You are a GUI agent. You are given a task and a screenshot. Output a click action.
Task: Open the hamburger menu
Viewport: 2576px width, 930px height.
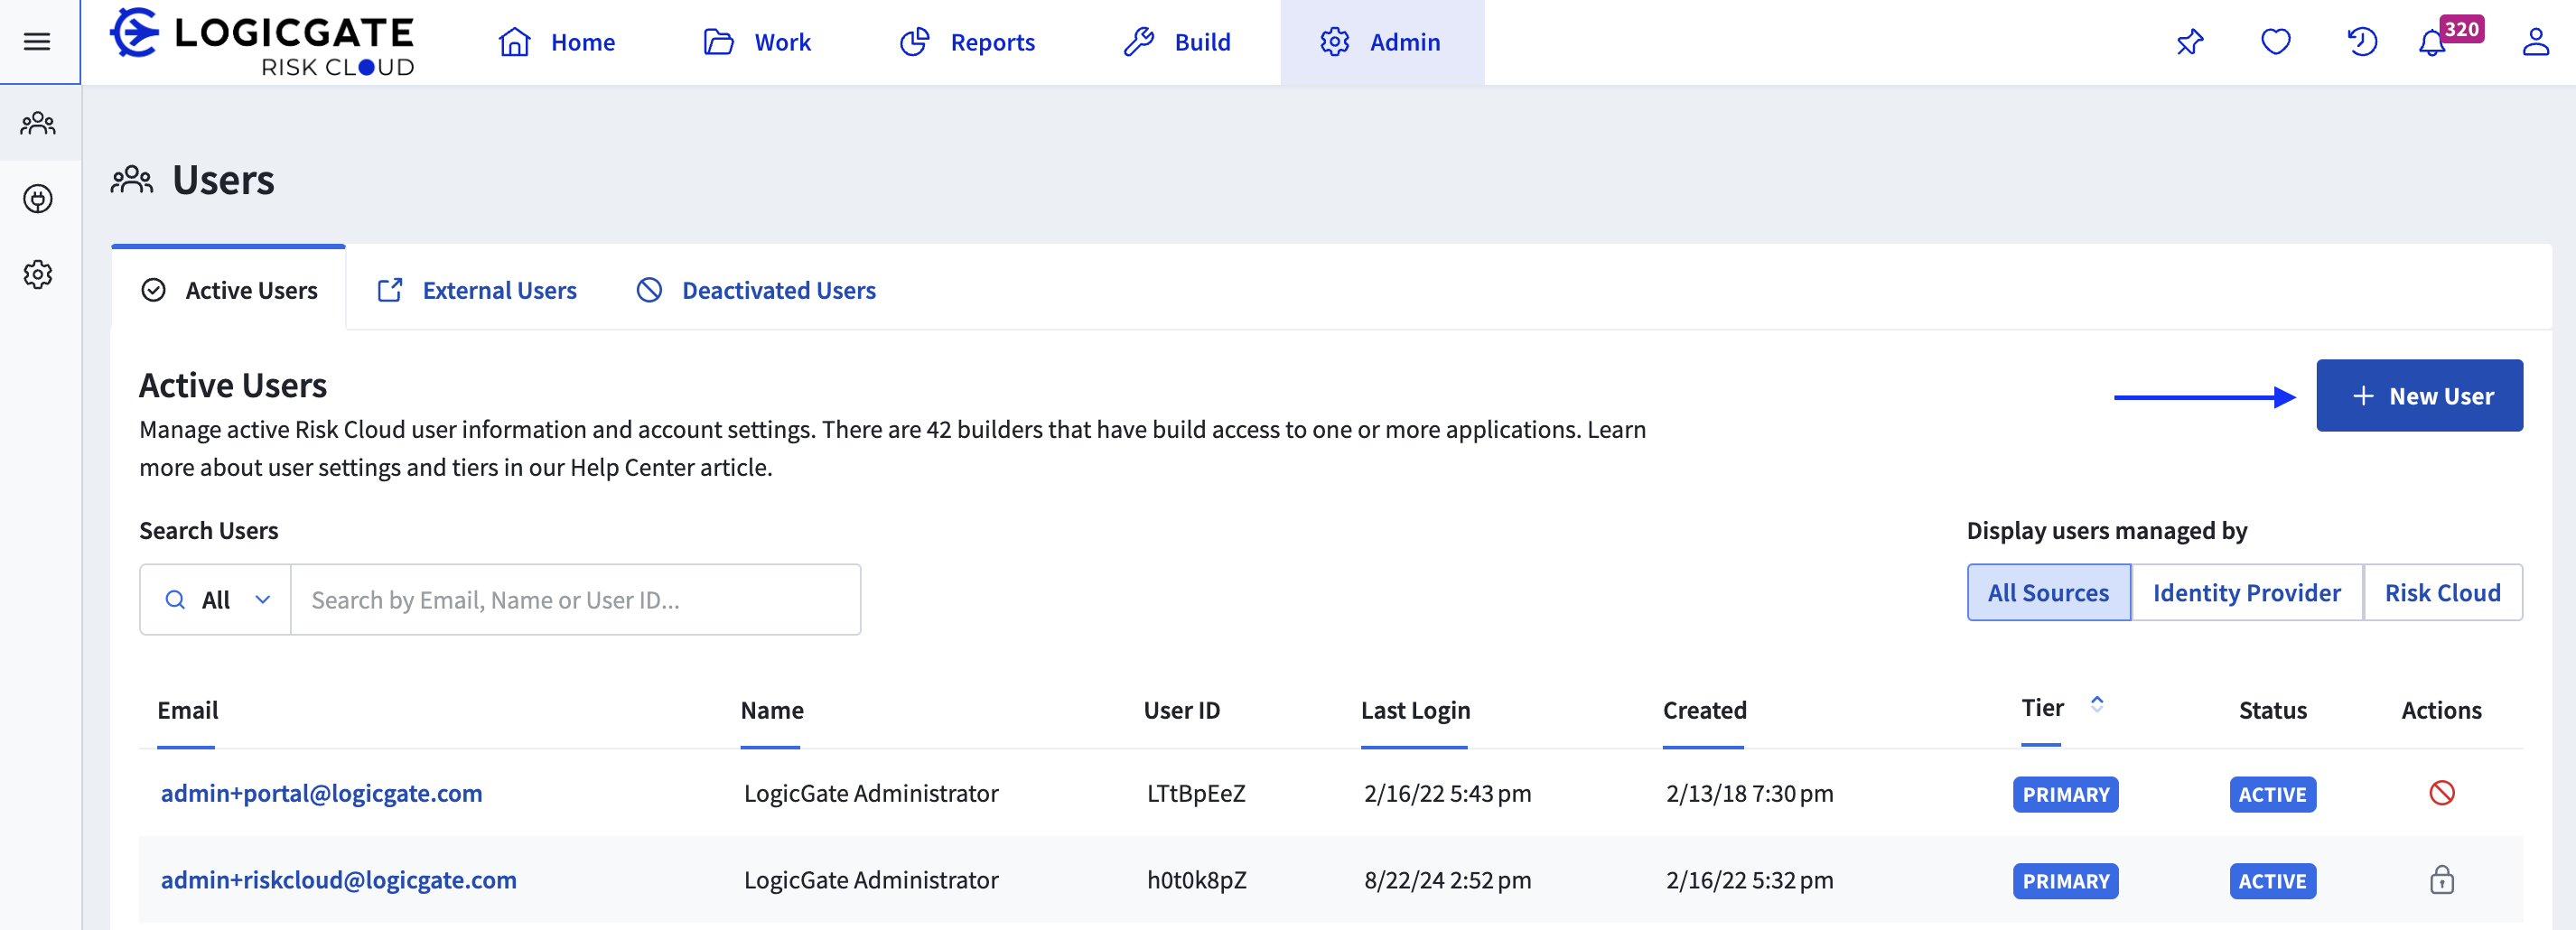click(37, 42)
